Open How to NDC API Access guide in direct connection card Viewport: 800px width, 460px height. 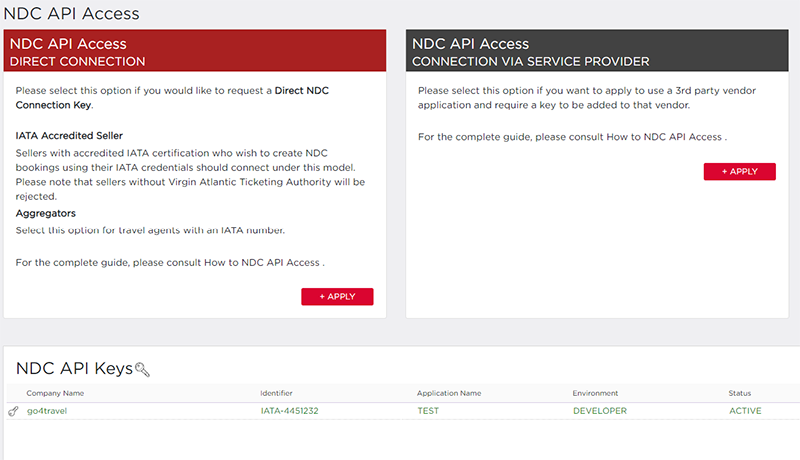pyautogui.click(x=262, y=263)
